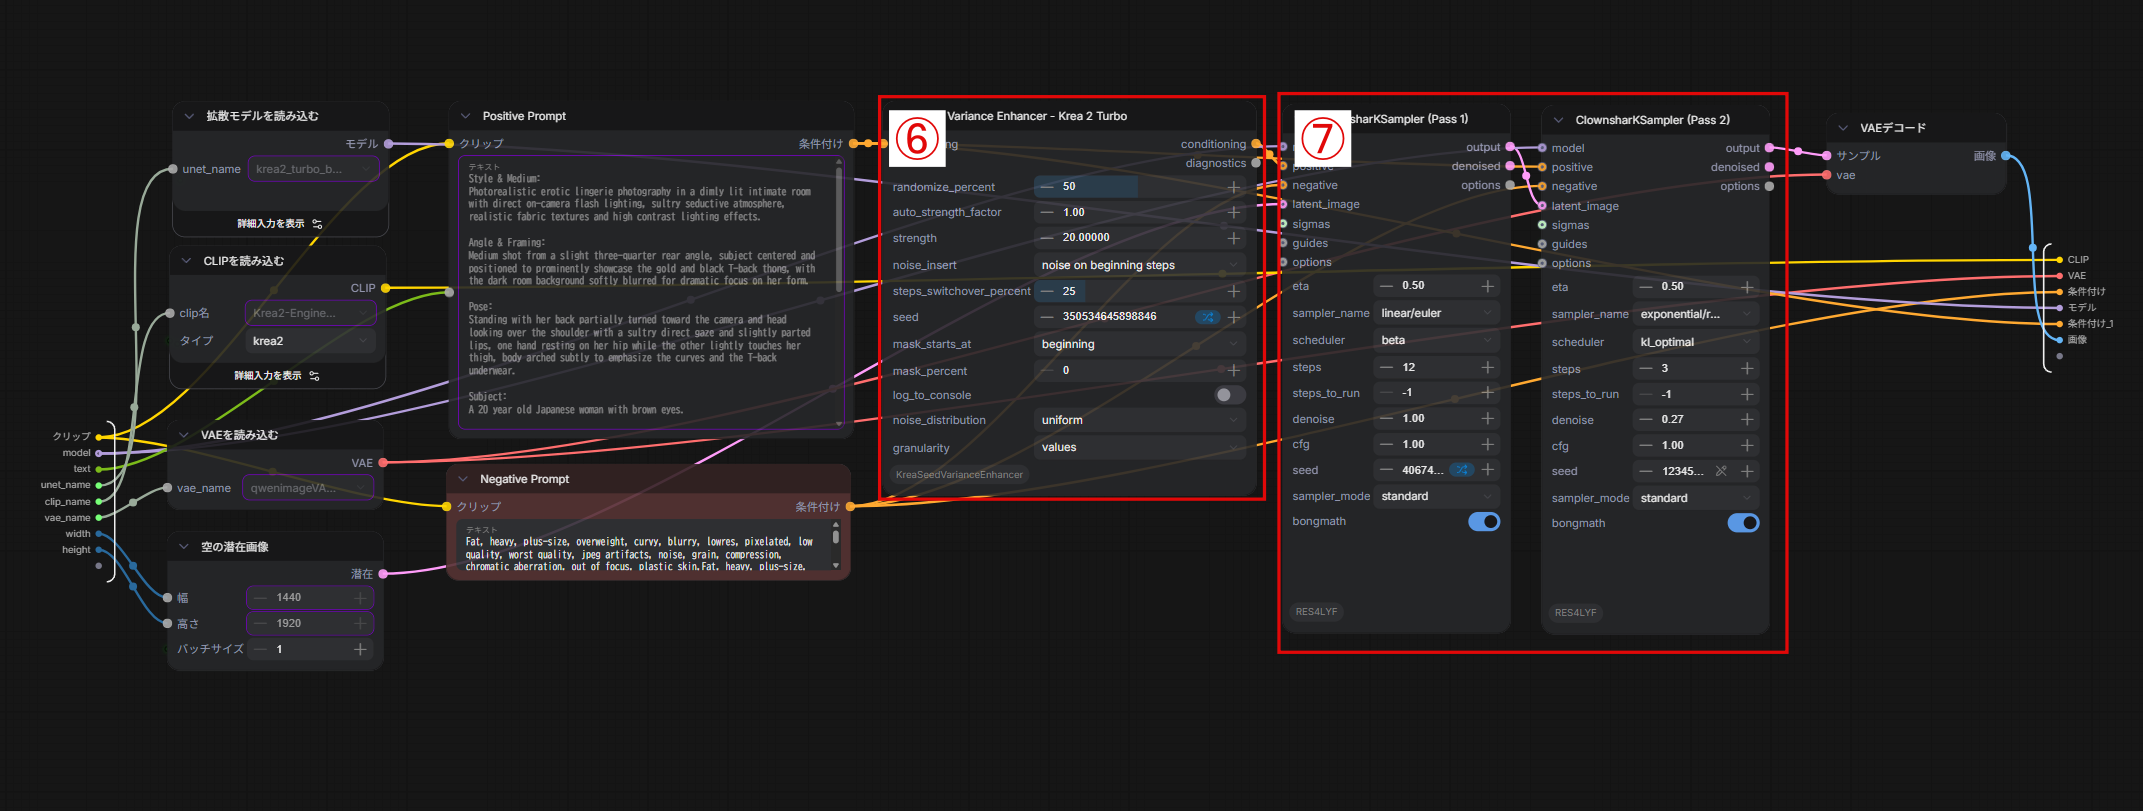Increase Pass 2 eta with plus icon
Image resolution: width=2143 pixels, height=811 pixels.
point(1747,287)
